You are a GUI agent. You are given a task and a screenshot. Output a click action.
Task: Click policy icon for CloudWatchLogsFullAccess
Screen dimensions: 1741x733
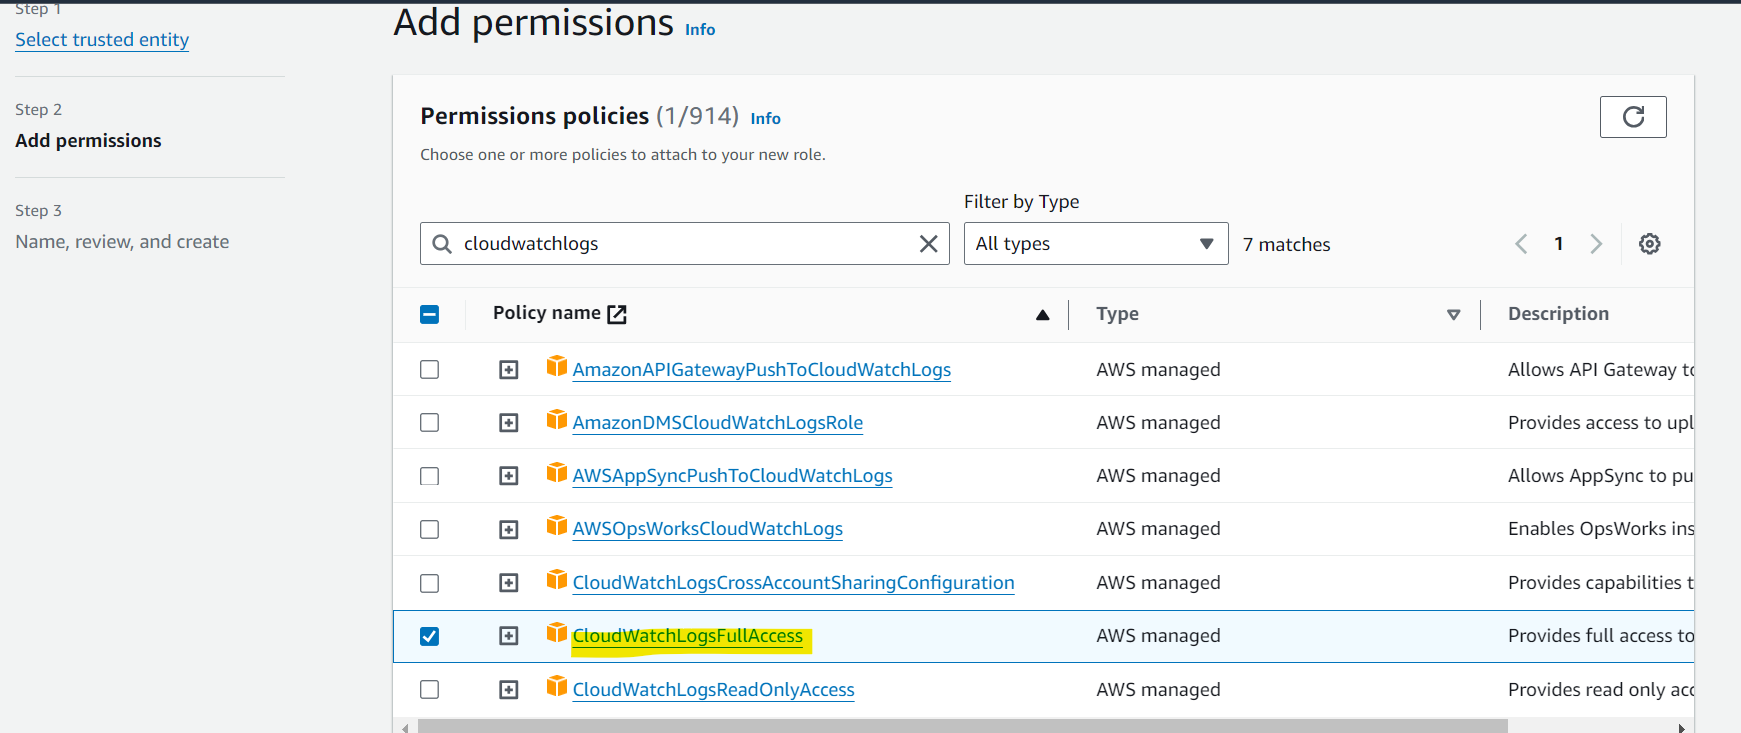pyautogui.click(x=557, y=632)
